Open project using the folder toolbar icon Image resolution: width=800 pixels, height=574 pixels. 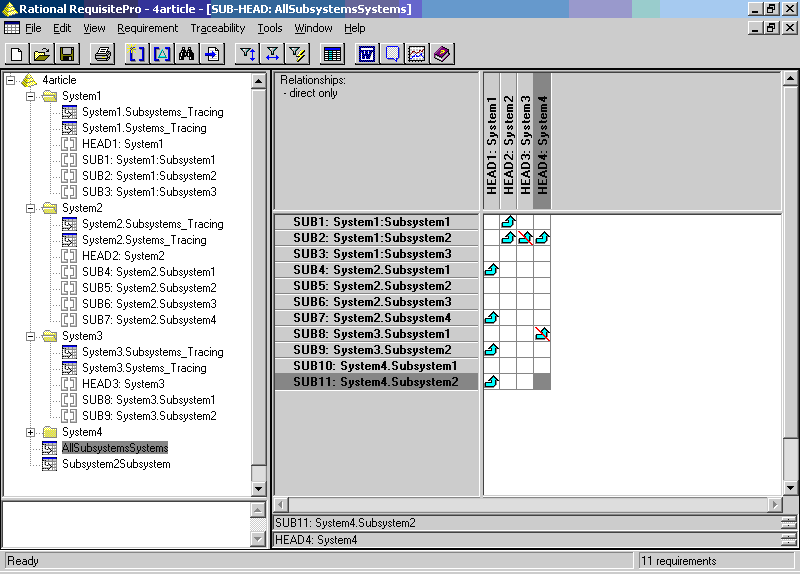(x=42, y=54)
